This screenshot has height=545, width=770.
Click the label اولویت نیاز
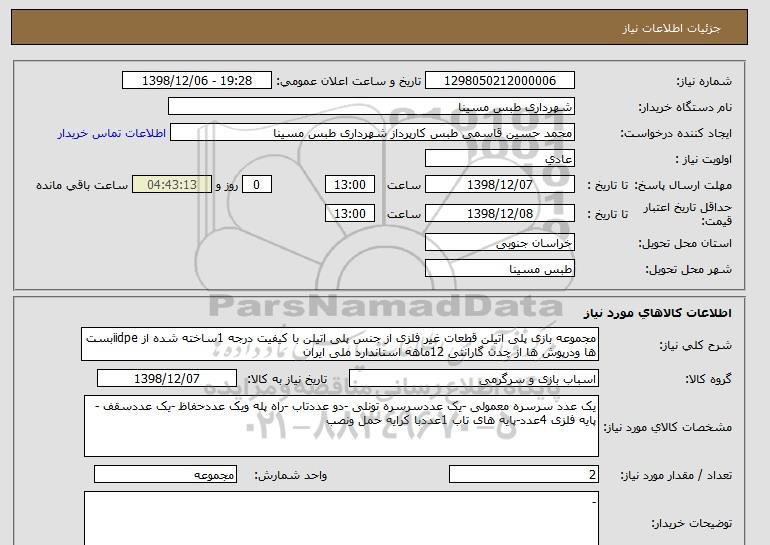point(703,159)
